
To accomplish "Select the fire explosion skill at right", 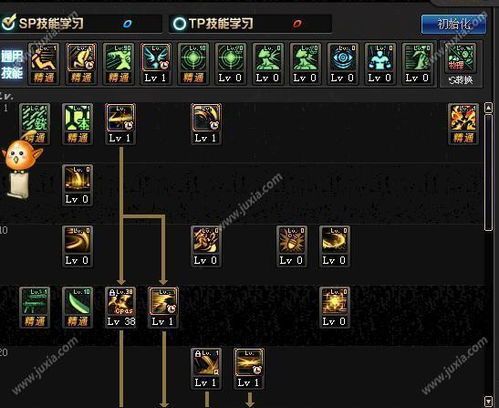I will click(463, 124).
